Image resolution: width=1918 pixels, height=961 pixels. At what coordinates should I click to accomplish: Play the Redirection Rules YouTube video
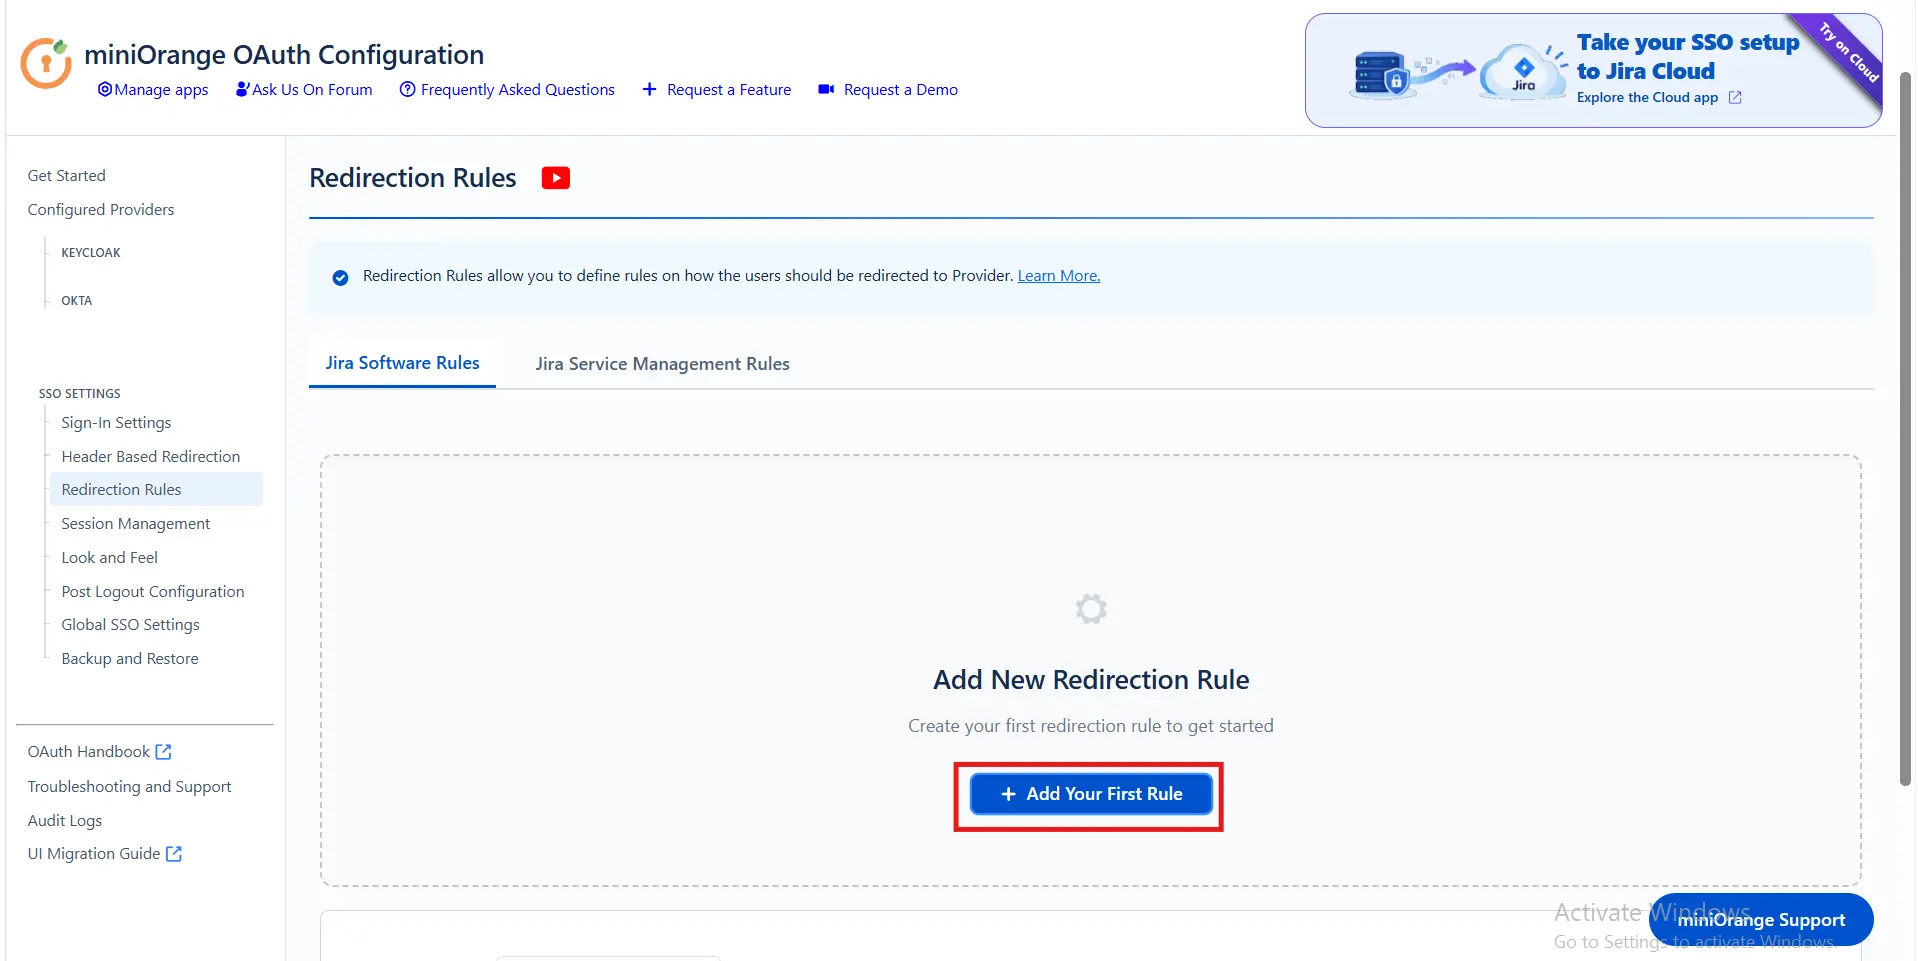point(556,178)
